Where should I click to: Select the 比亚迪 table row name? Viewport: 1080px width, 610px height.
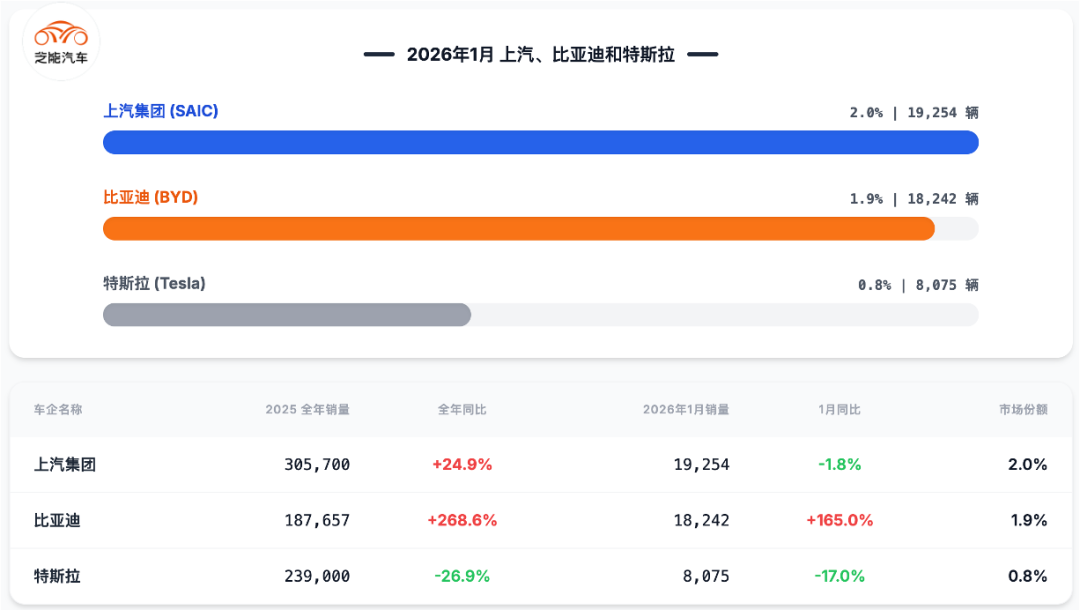coord(57,520)
